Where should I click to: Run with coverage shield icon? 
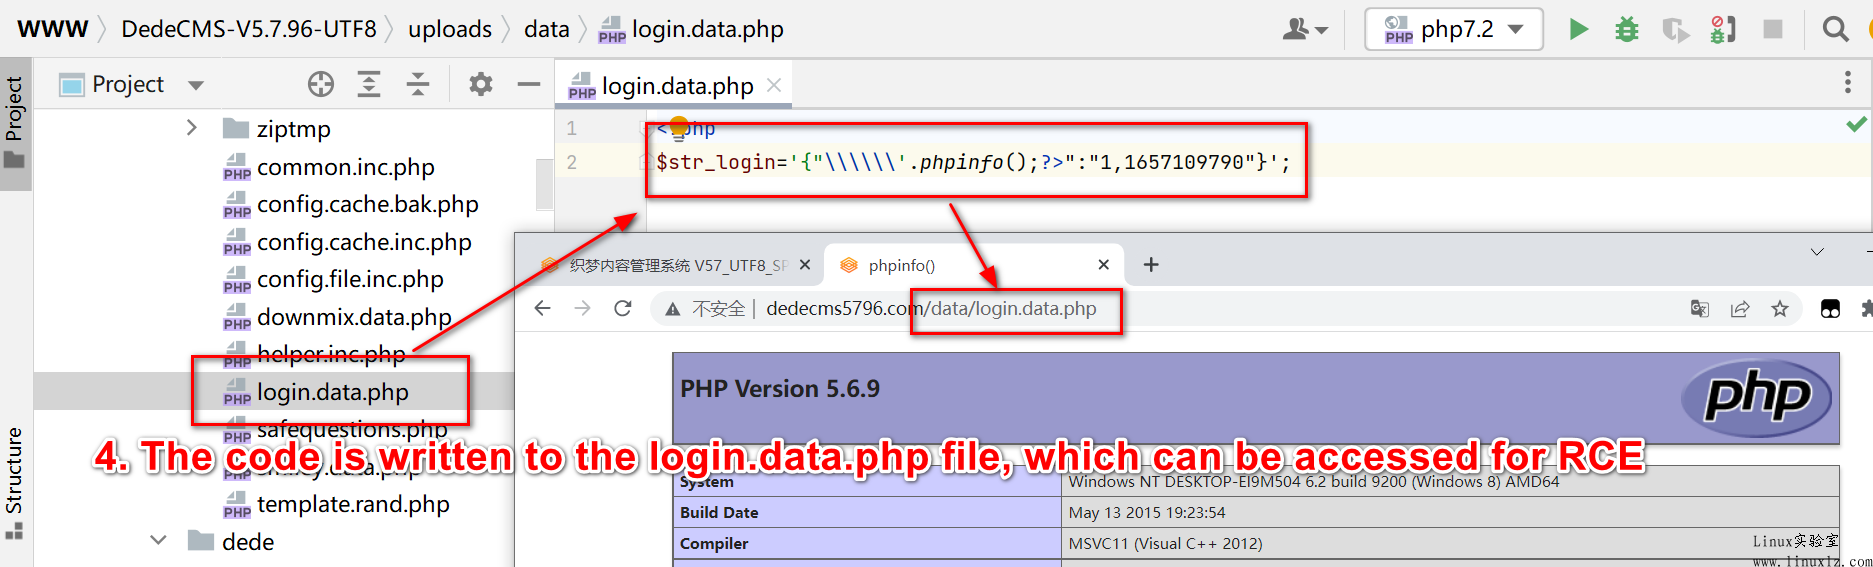[1675, 30]
